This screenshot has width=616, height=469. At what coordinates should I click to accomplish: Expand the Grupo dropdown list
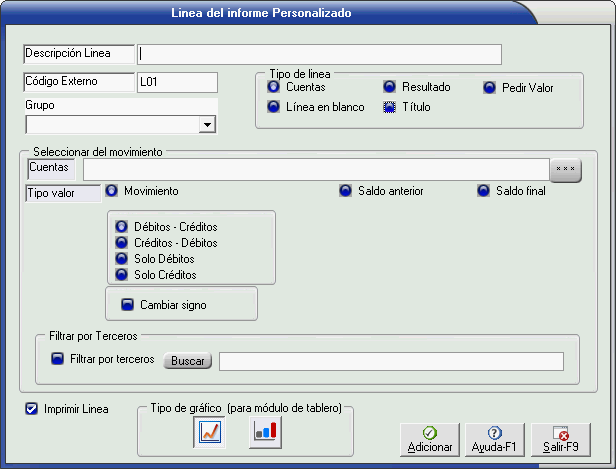point(207,125)
